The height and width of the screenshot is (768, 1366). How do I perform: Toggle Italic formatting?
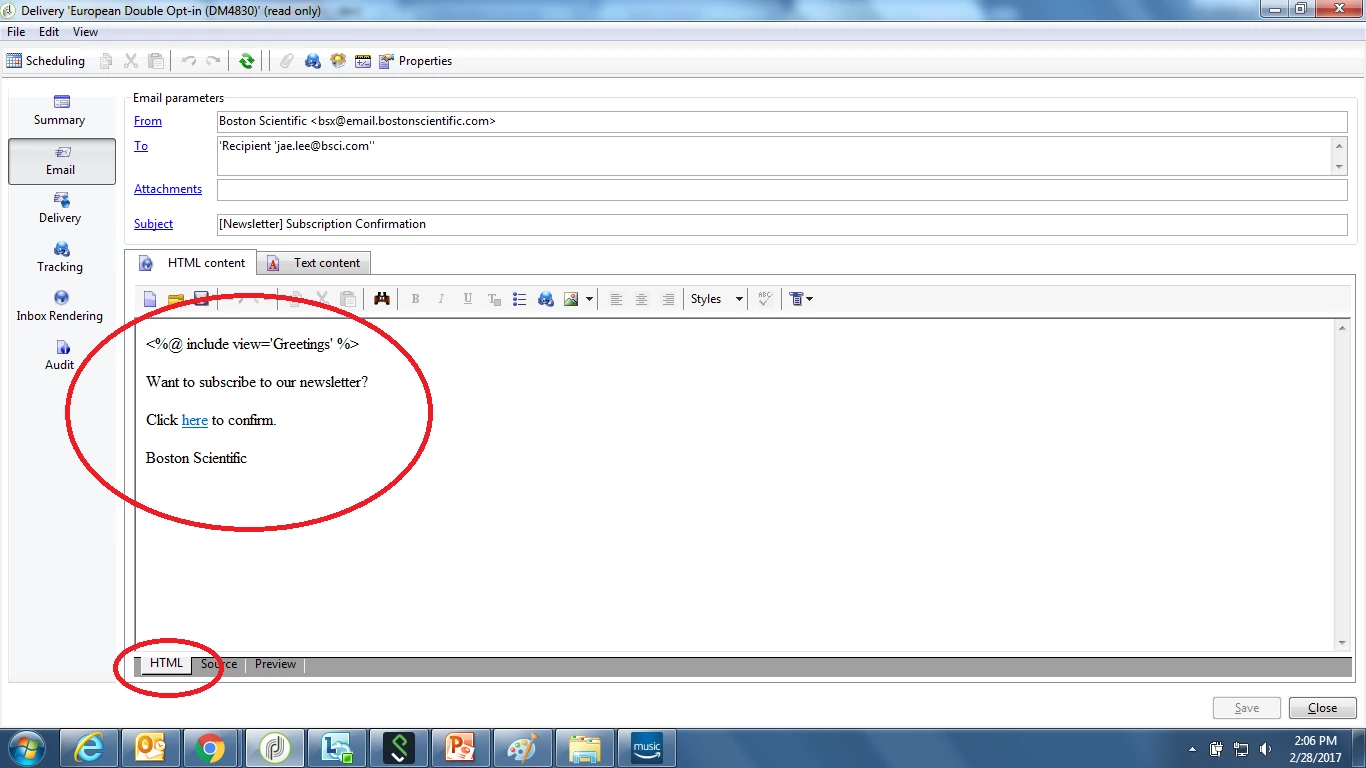click(441, 299)
